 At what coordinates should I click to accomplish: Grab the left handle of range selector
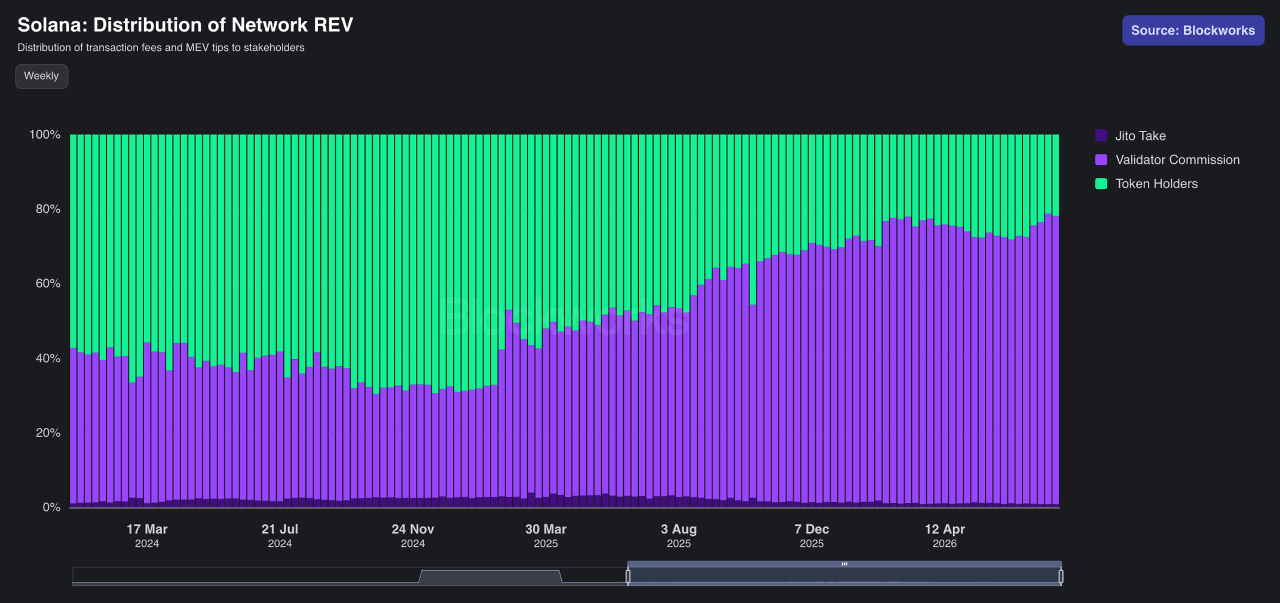[x=628, y=576]
